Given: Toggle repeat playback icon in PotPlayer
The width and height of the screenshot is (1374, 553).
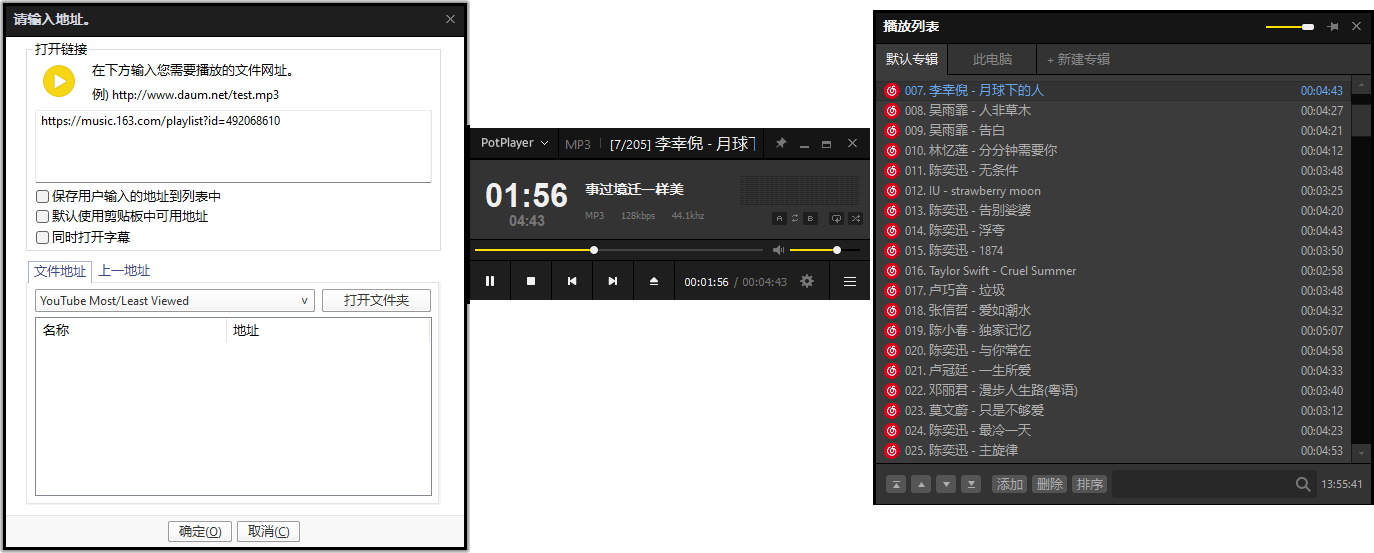Looking at the screenshot, I should pos(836,218).
